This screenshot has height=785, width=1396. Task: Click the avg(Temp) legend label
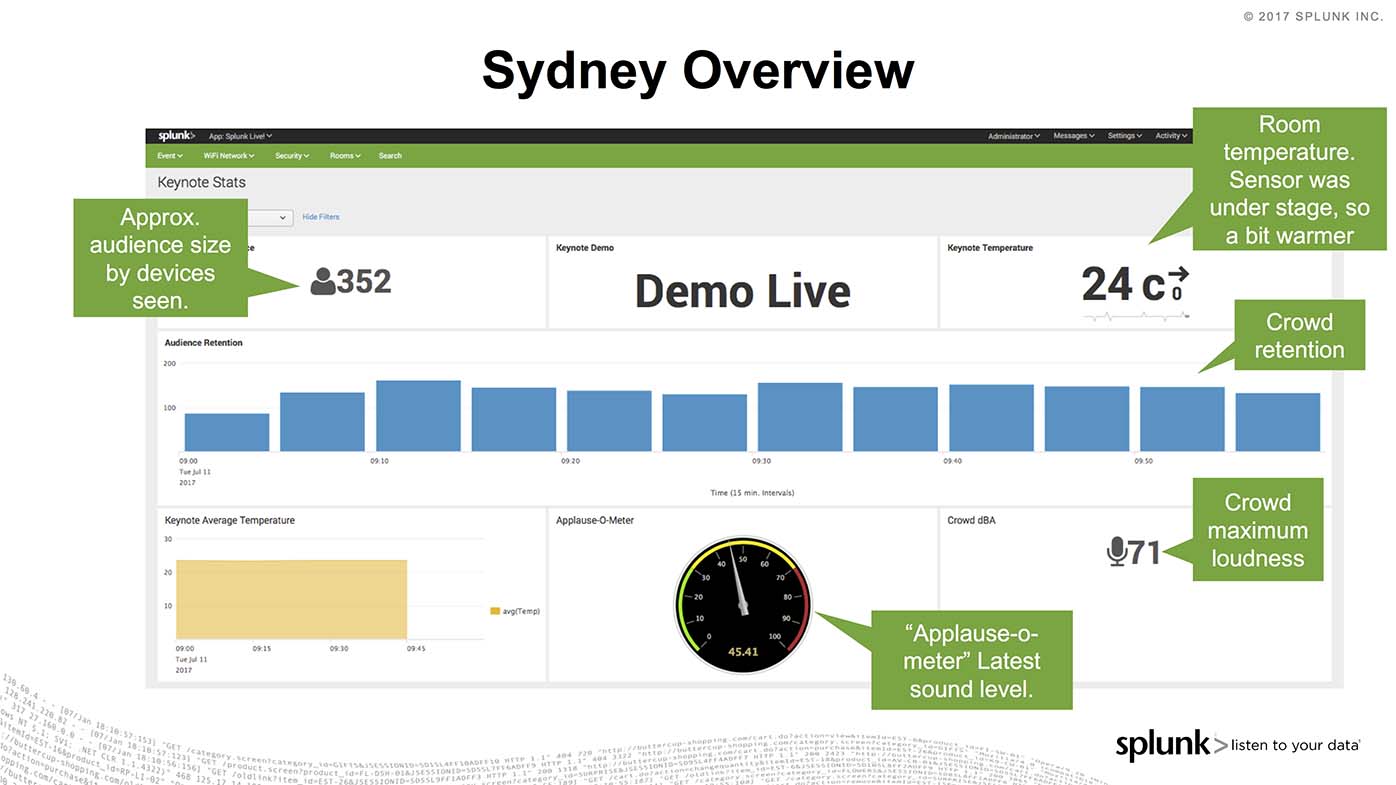click(x=521, y=611)
